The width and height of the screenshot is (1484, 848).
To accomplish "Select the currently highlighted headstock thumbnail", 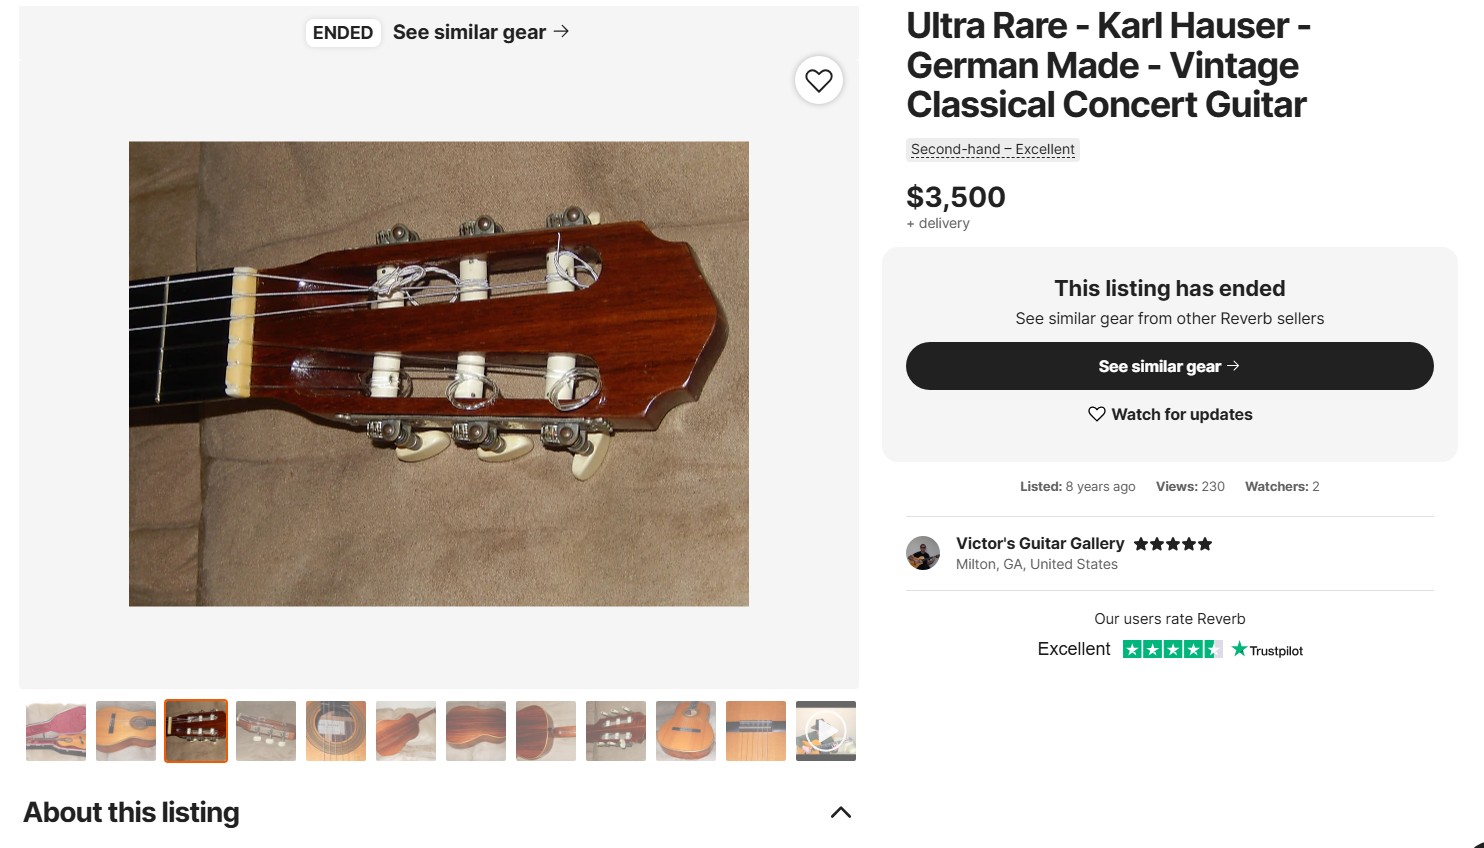I will (x=196, y=731).
